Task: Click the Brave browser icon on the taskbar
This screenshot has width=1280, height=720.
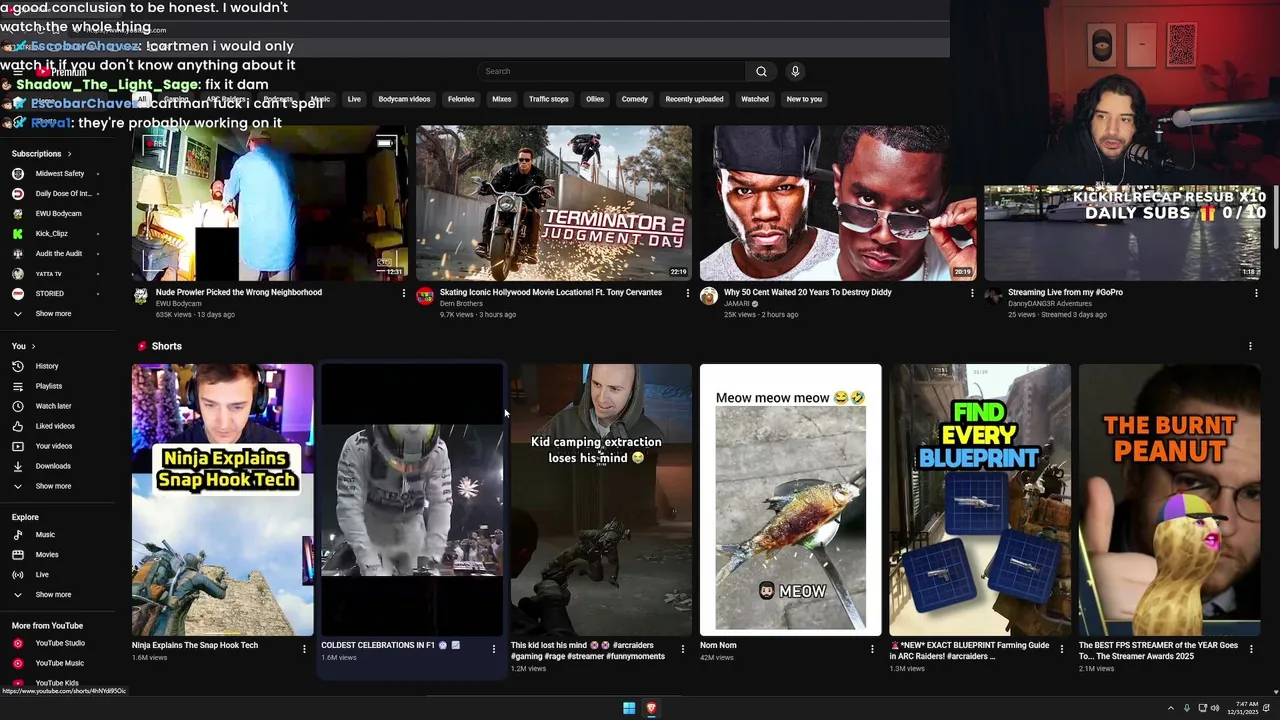Action: tap(651, 708)
